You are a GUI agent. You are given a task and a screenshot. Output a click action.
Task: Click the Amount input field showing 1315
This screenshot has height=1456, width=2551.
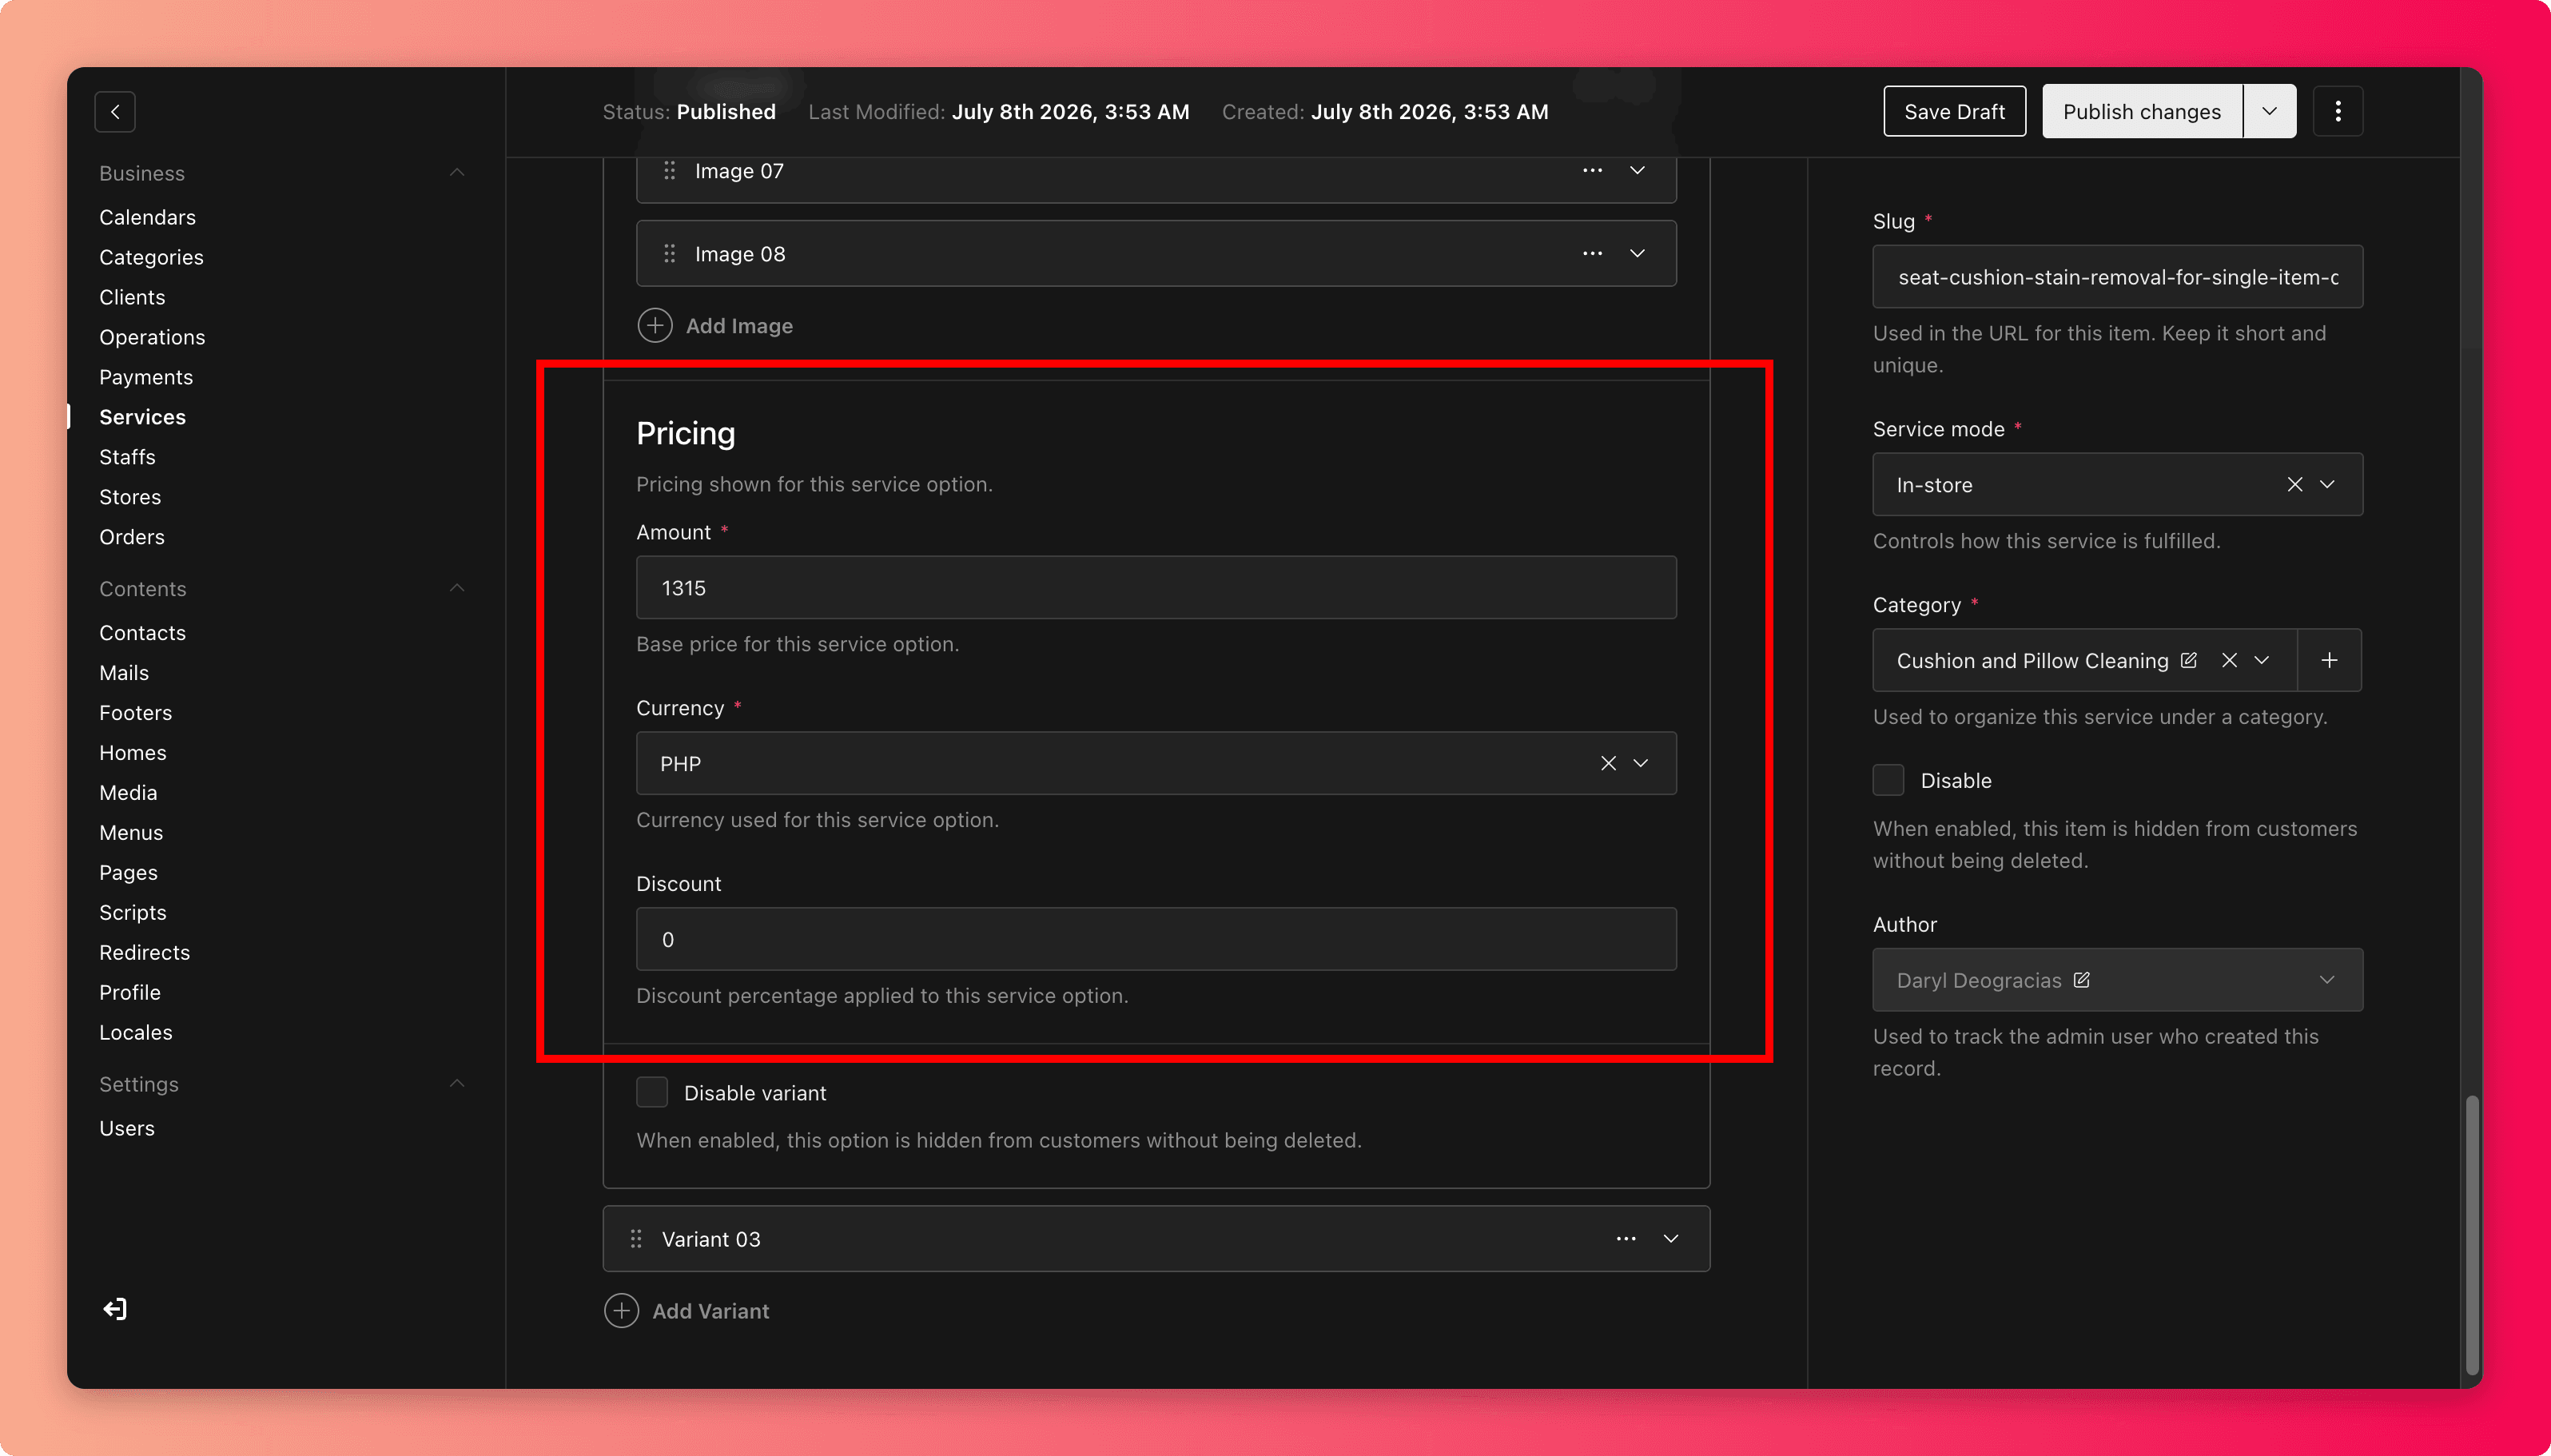[1156, 588]
